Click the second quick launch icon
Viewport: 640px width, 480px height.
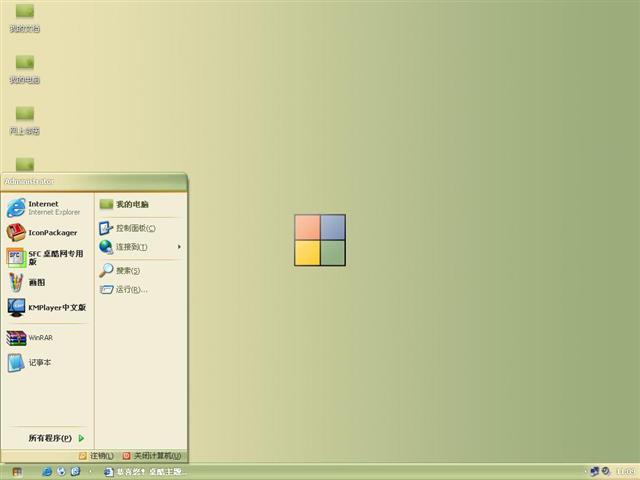(61, 472)
